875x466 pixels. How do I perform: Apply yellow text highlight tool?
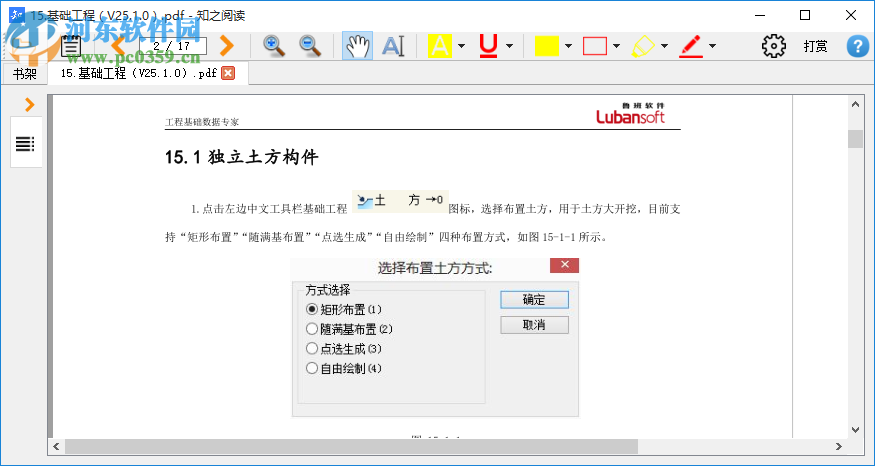440,46
